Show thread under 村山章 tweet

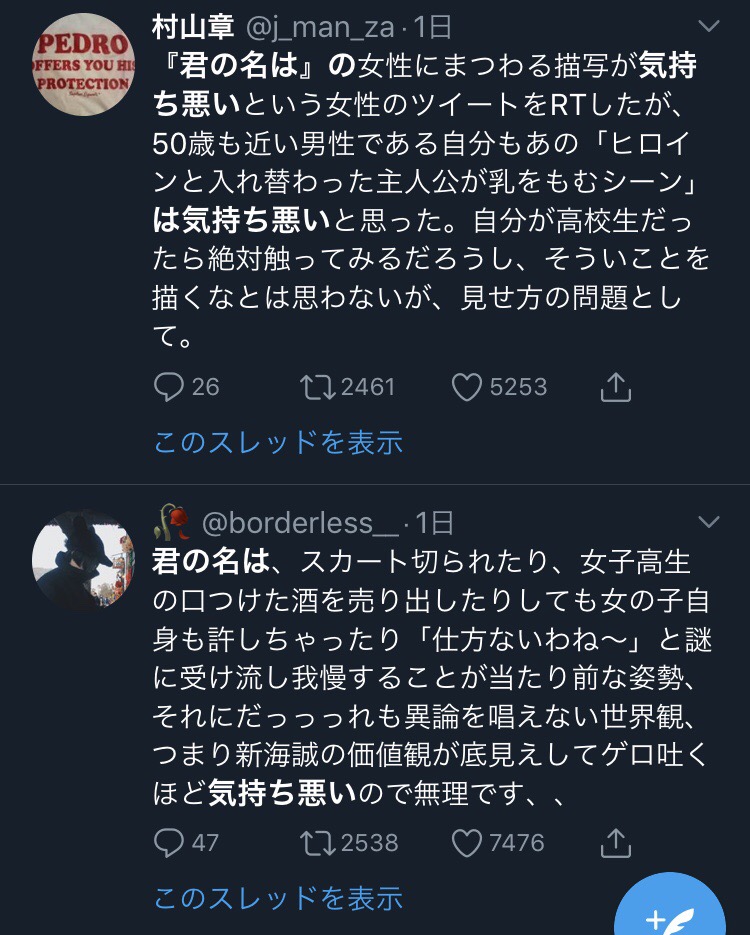click(x=278, y=442)
